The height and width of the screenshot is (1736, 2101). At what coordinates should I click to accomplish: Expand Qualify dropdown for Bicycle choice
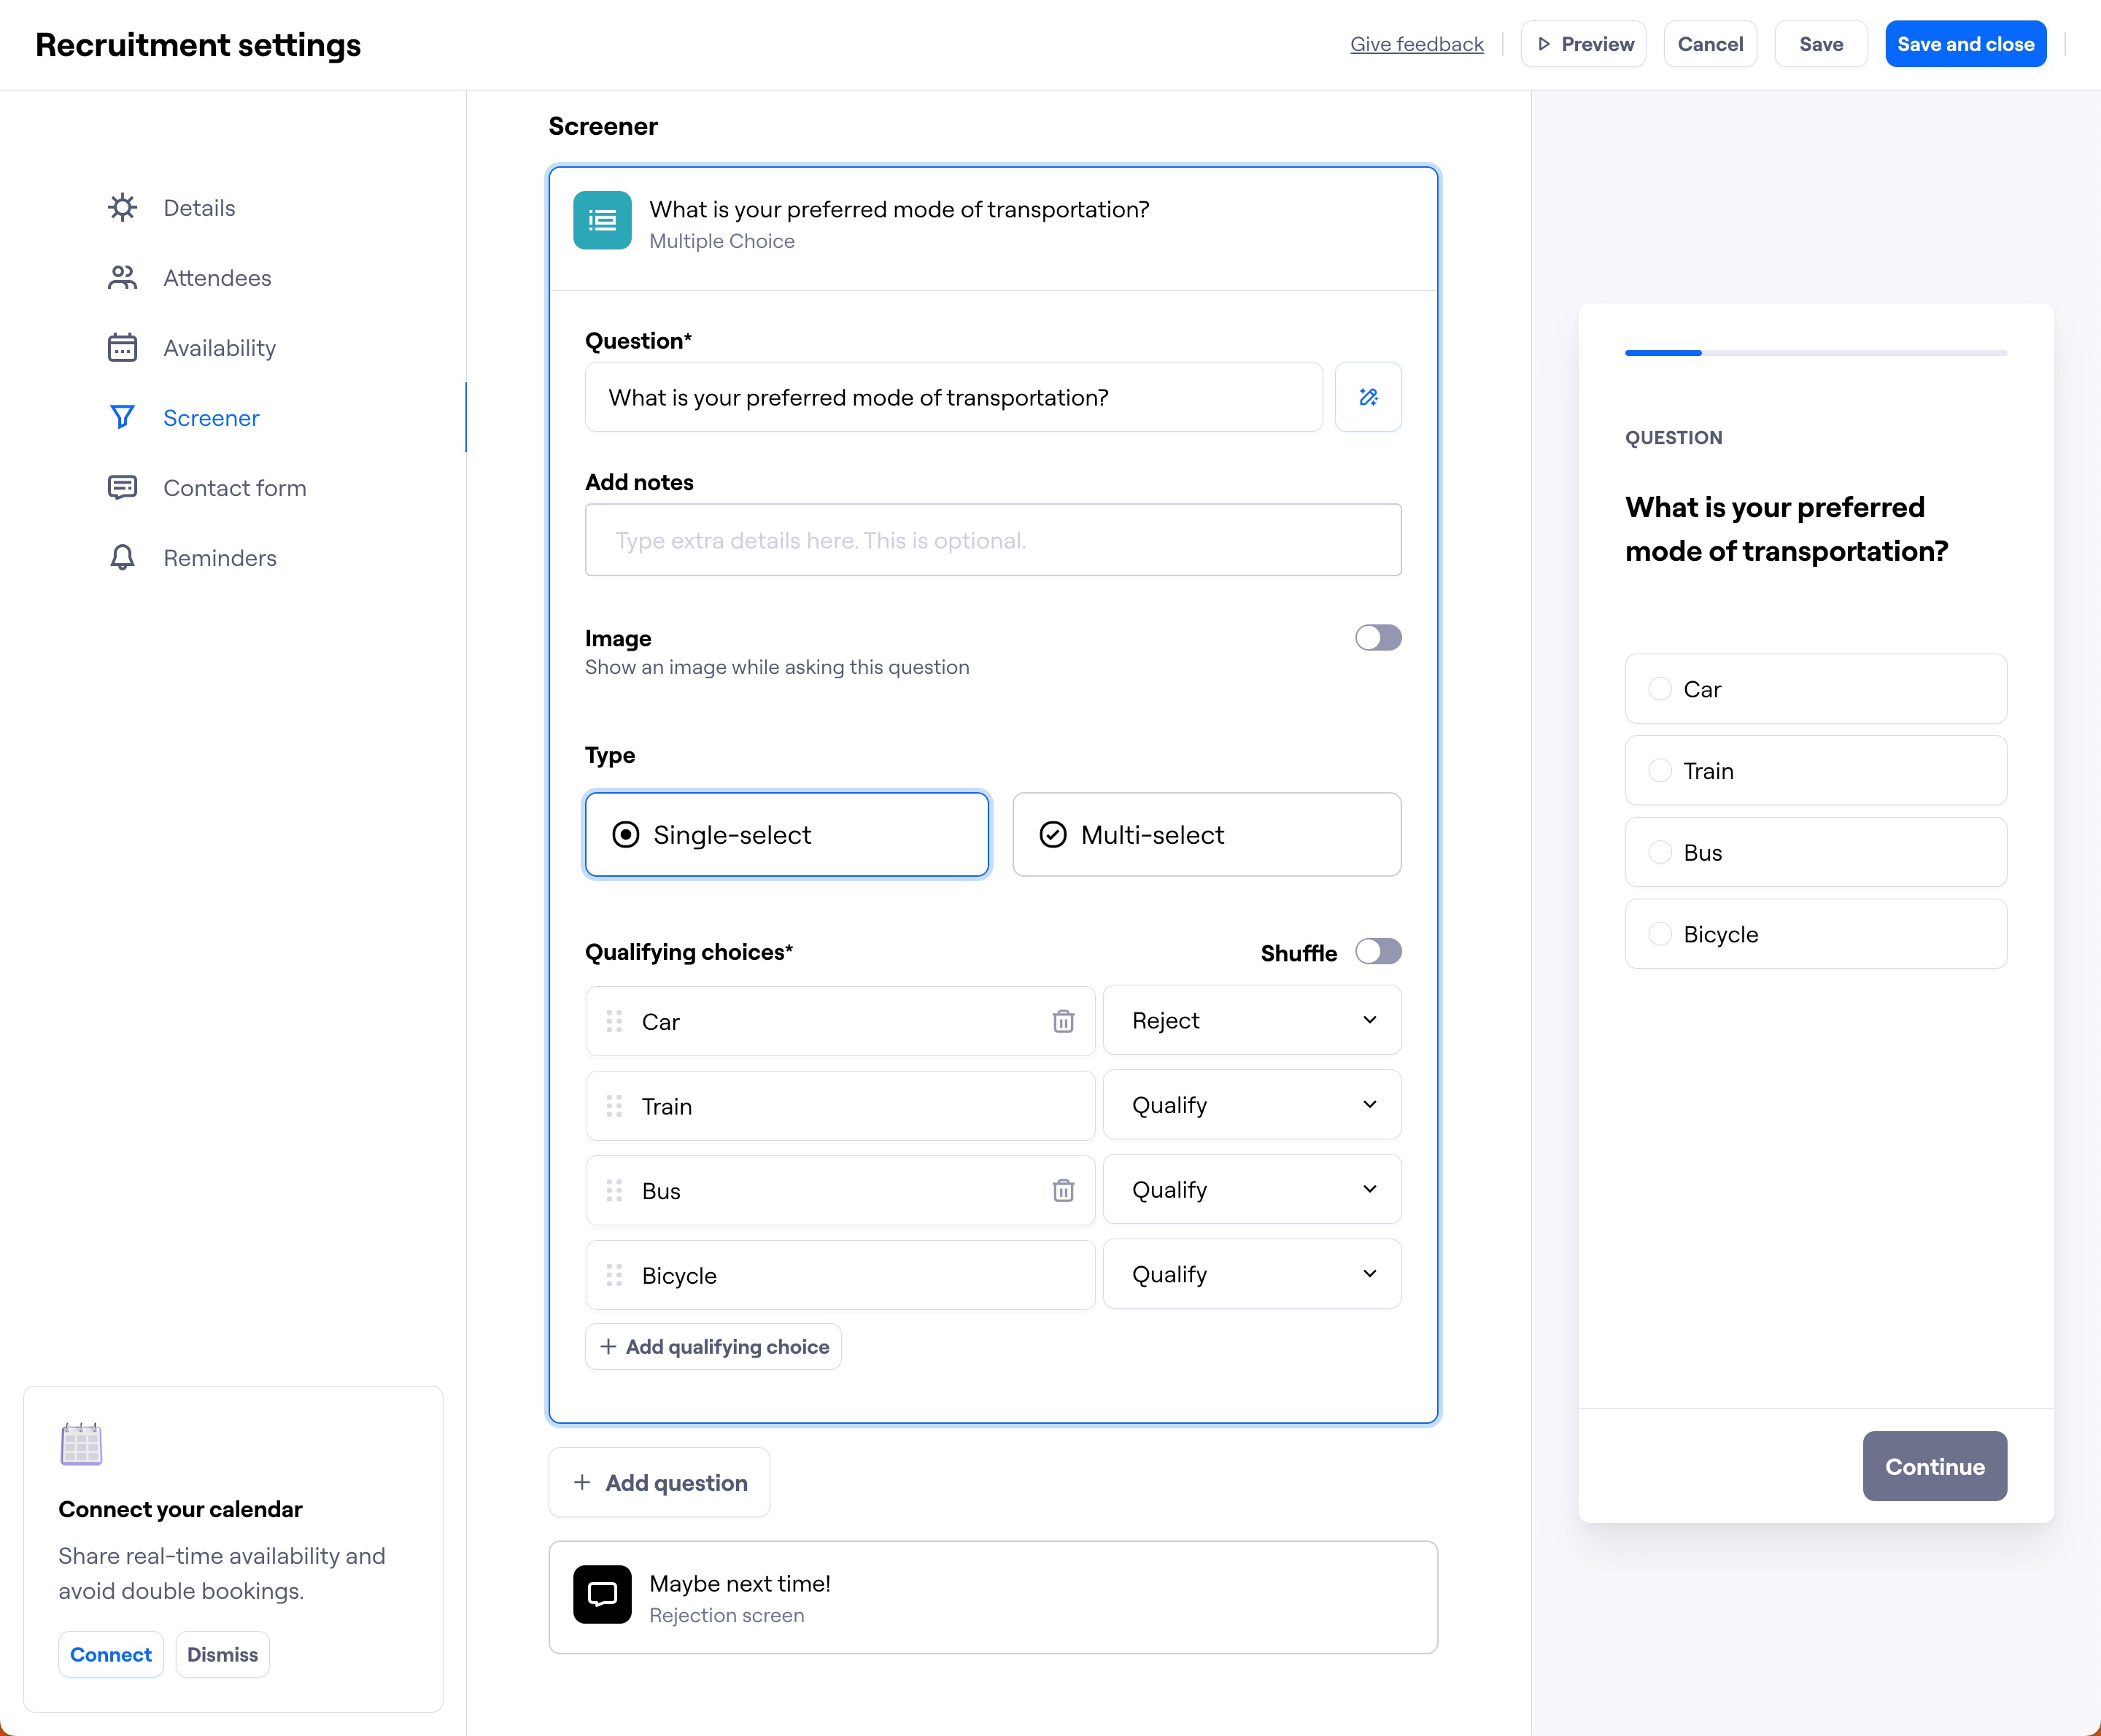pyautogui.click(x=1251, y=1274)
